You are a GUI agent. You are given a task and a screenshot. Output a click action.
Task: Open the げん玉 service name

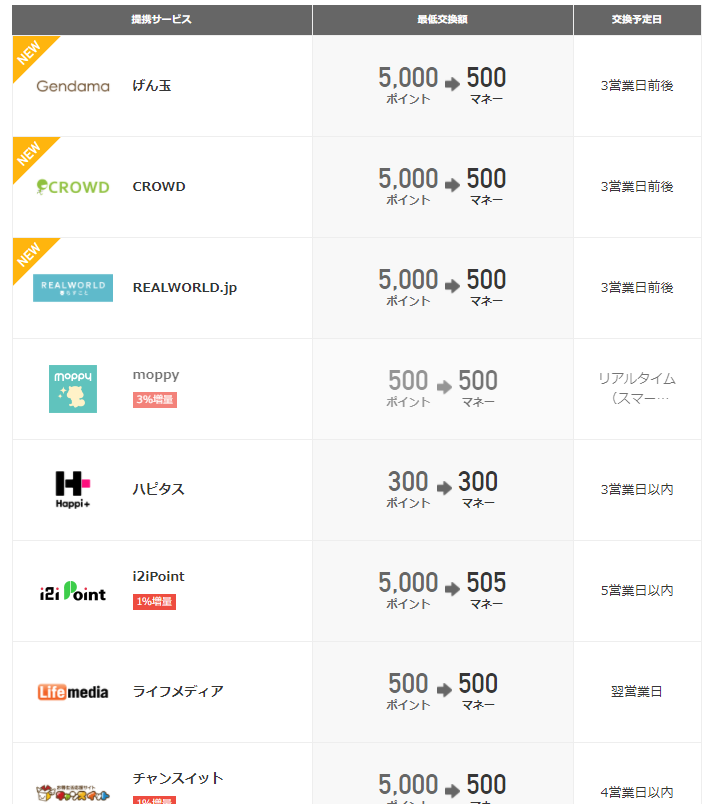tap(152, 86)
